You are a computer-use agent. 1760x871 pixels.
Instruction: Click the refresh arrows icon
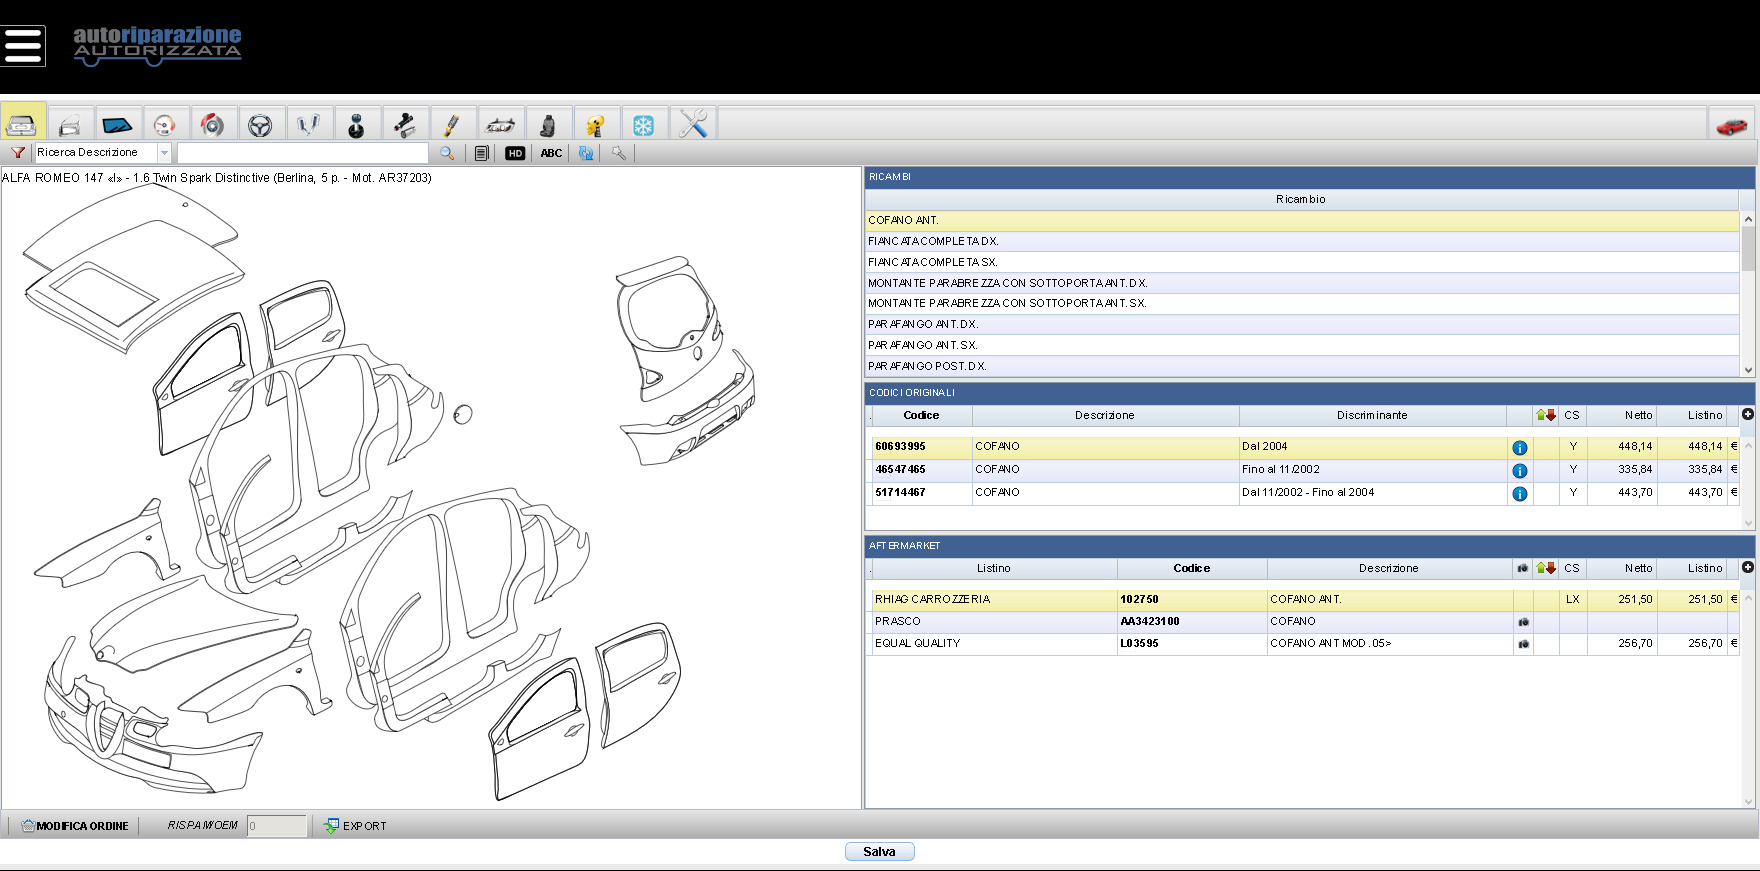586,153
